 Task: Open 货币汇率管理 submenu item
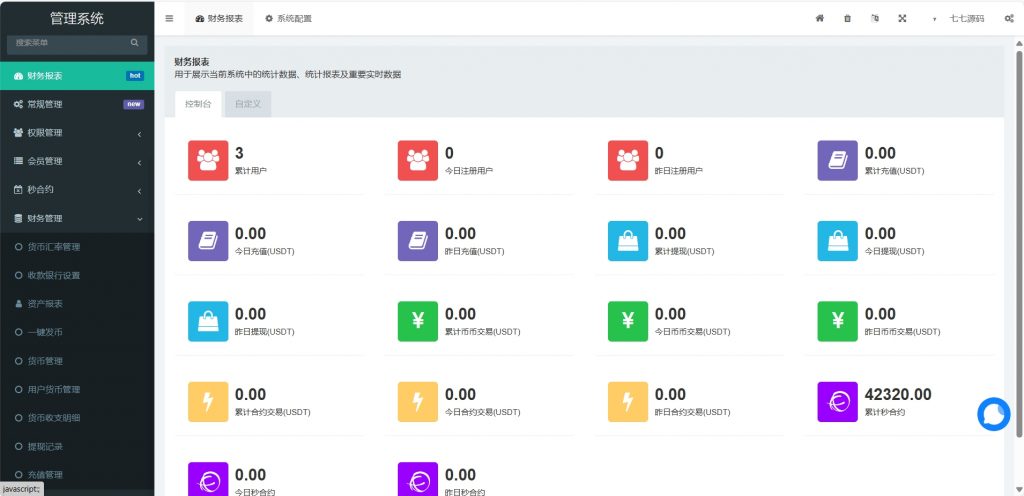click(77, 247)
